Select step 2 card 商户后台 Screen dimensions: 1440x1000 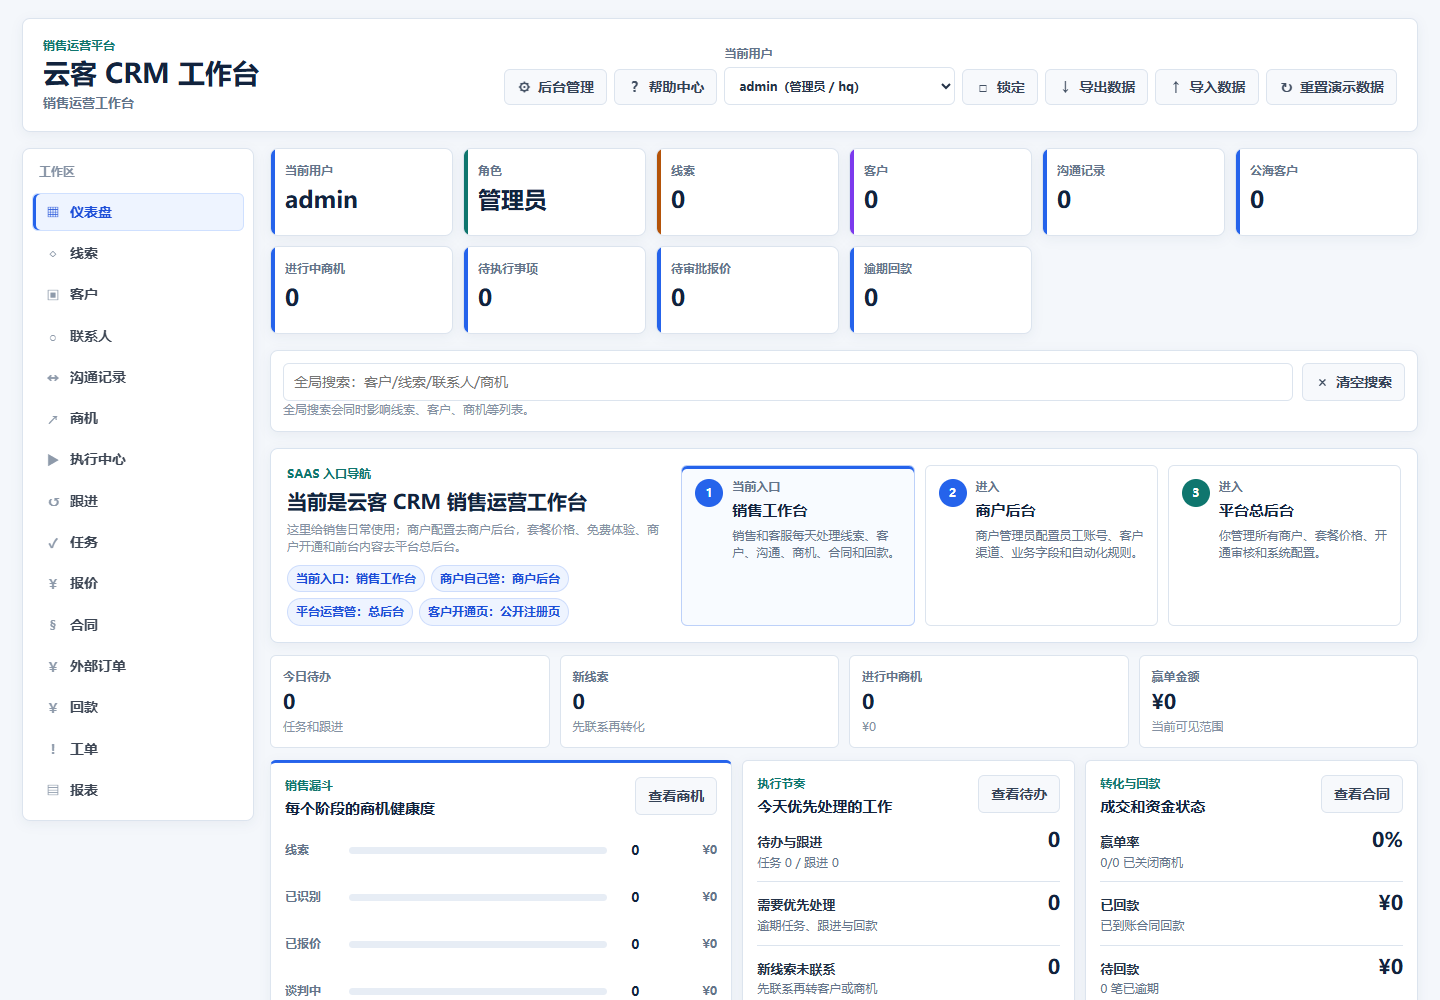click(1041, 546)
